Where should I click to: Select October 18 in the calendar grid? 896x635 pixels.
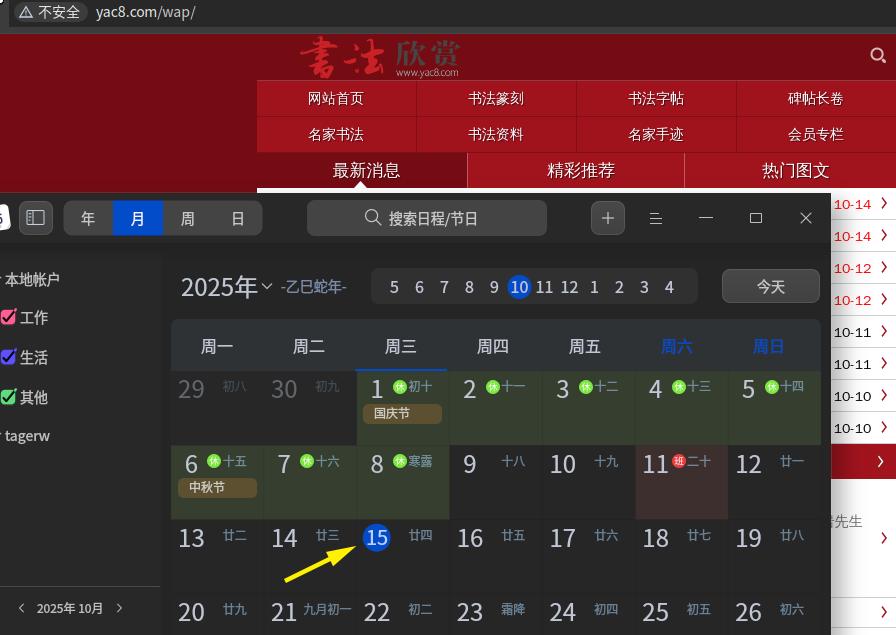(x=682, y=556)
